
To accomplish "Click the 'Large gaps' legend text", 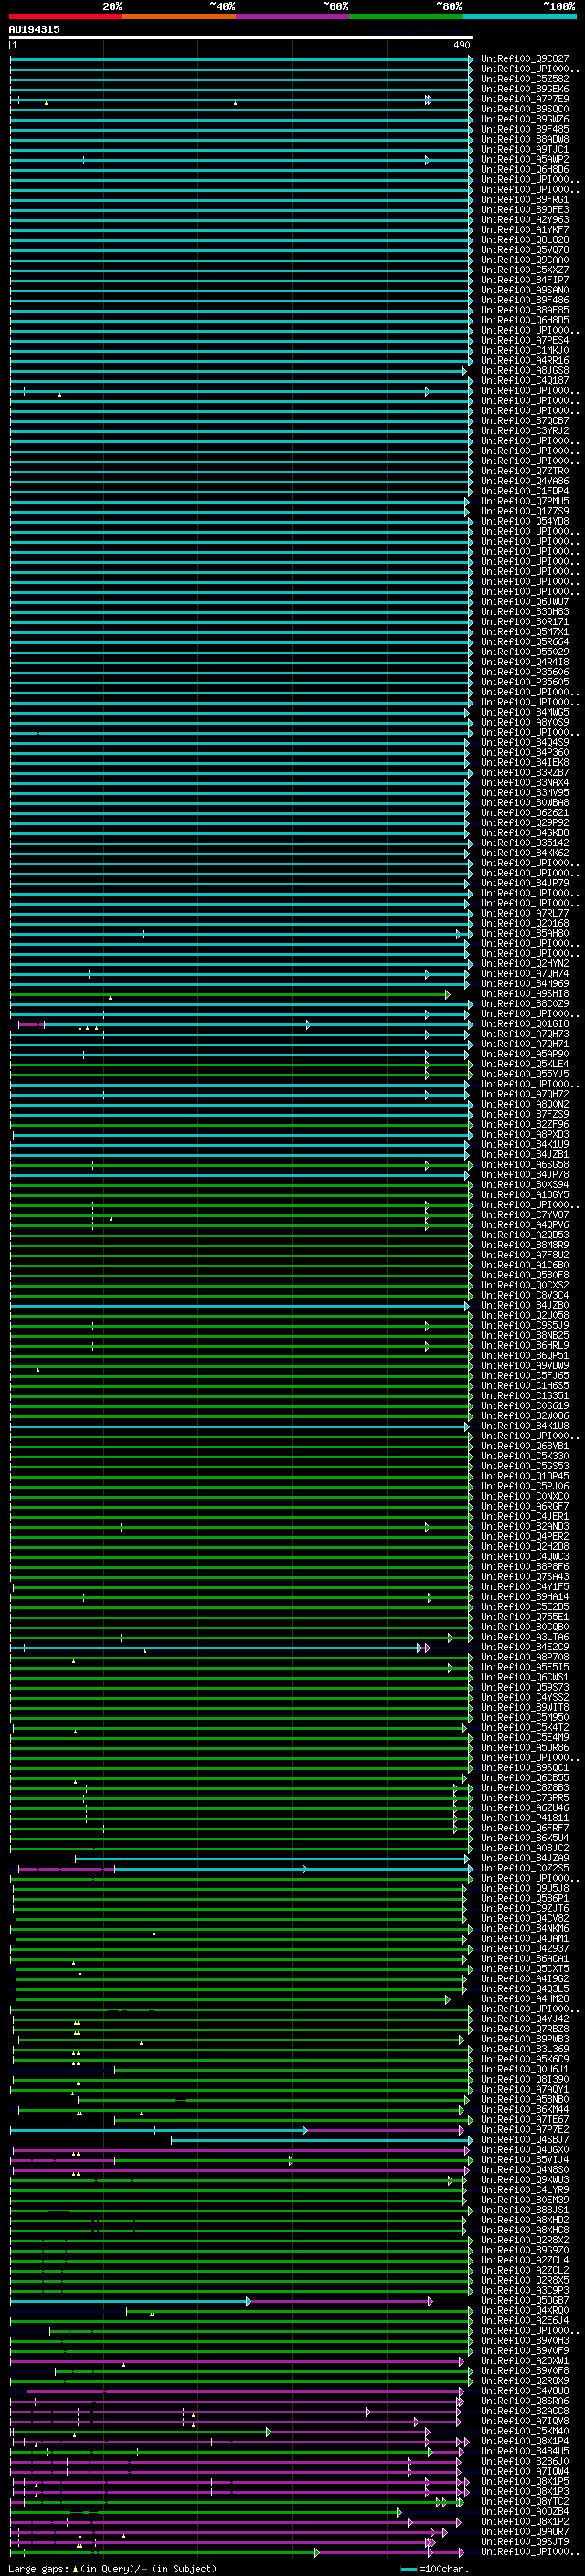I will [38, 2569].
